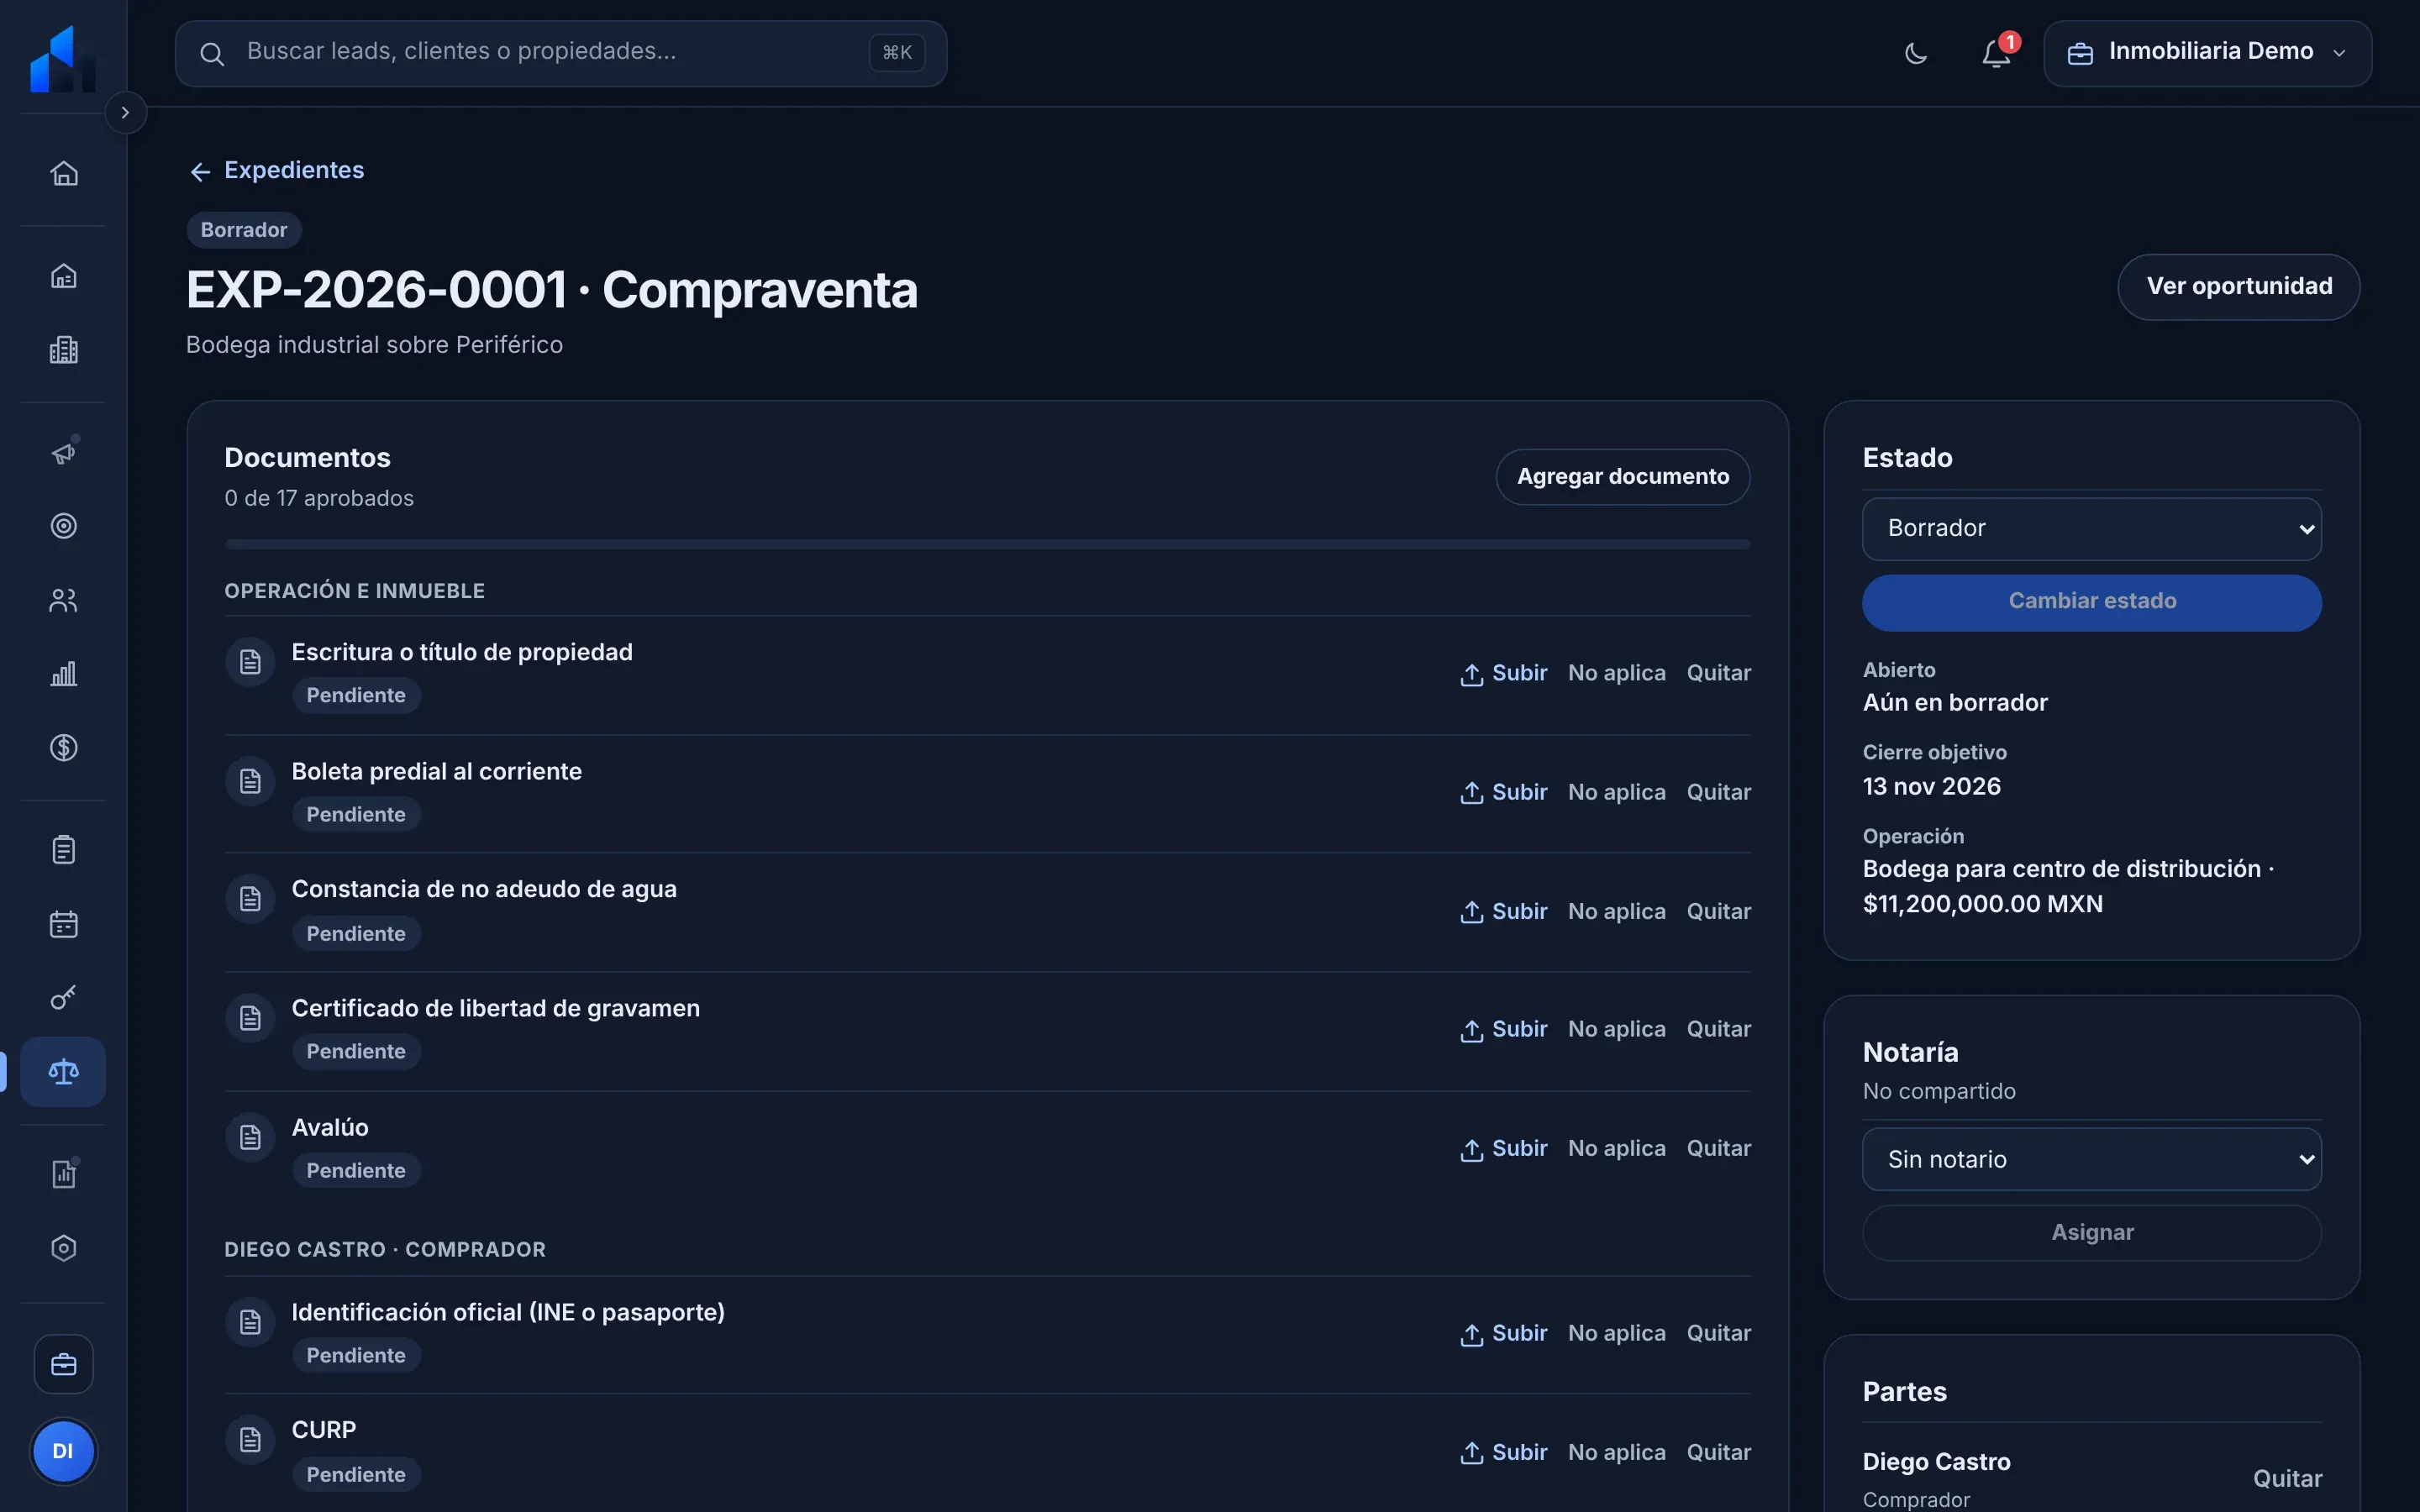
Task: Open the hexagon settings icon in sidebar
Action: click(63, 1248)
